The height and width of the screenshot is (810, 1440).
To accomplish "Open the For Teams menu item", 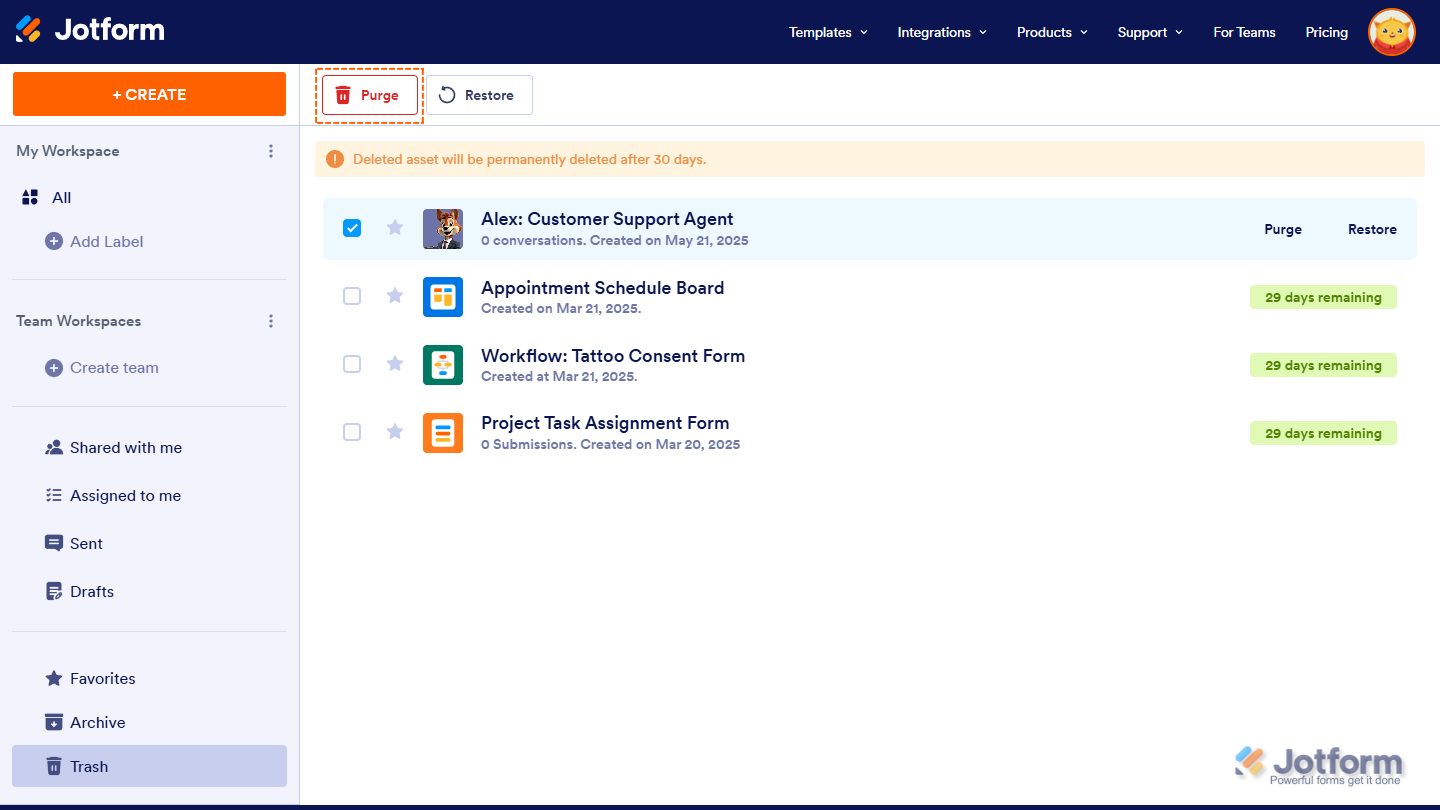I will tap(1244, 32).
